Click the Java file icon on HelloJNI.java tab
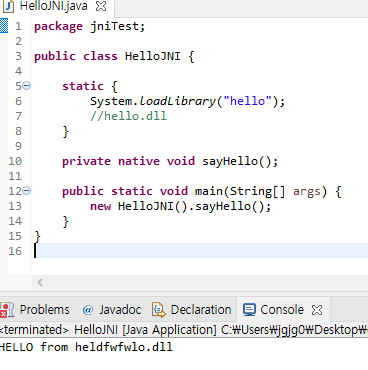Screen dimensions: 368x370 8,6
